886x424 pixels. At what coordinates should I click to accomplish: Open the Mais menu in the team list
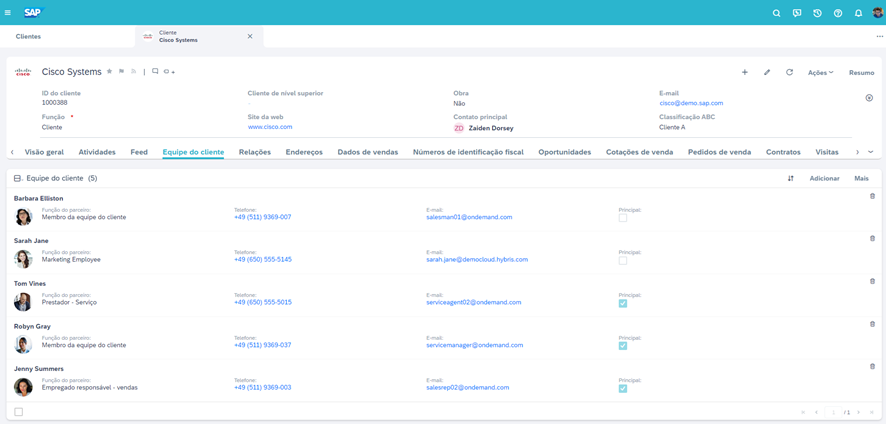[862, 178]
